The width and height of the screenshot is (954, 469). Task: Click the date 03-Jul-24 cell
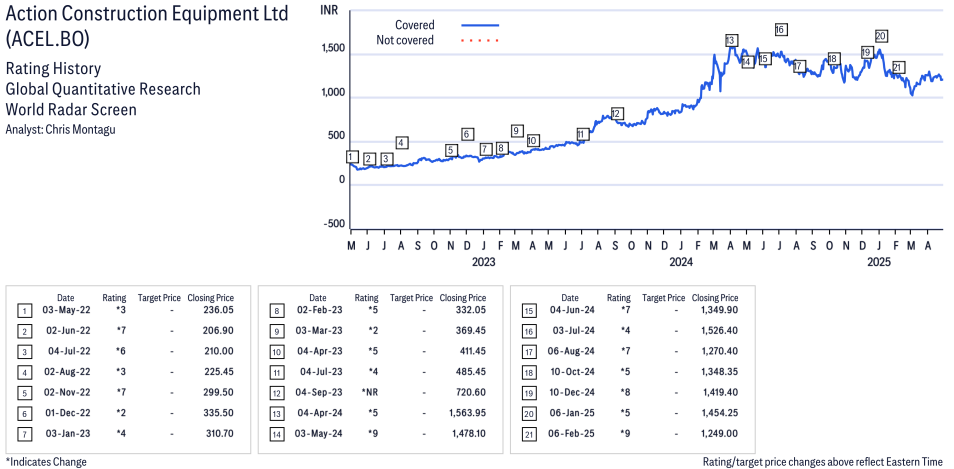click(x=571, y=331)
